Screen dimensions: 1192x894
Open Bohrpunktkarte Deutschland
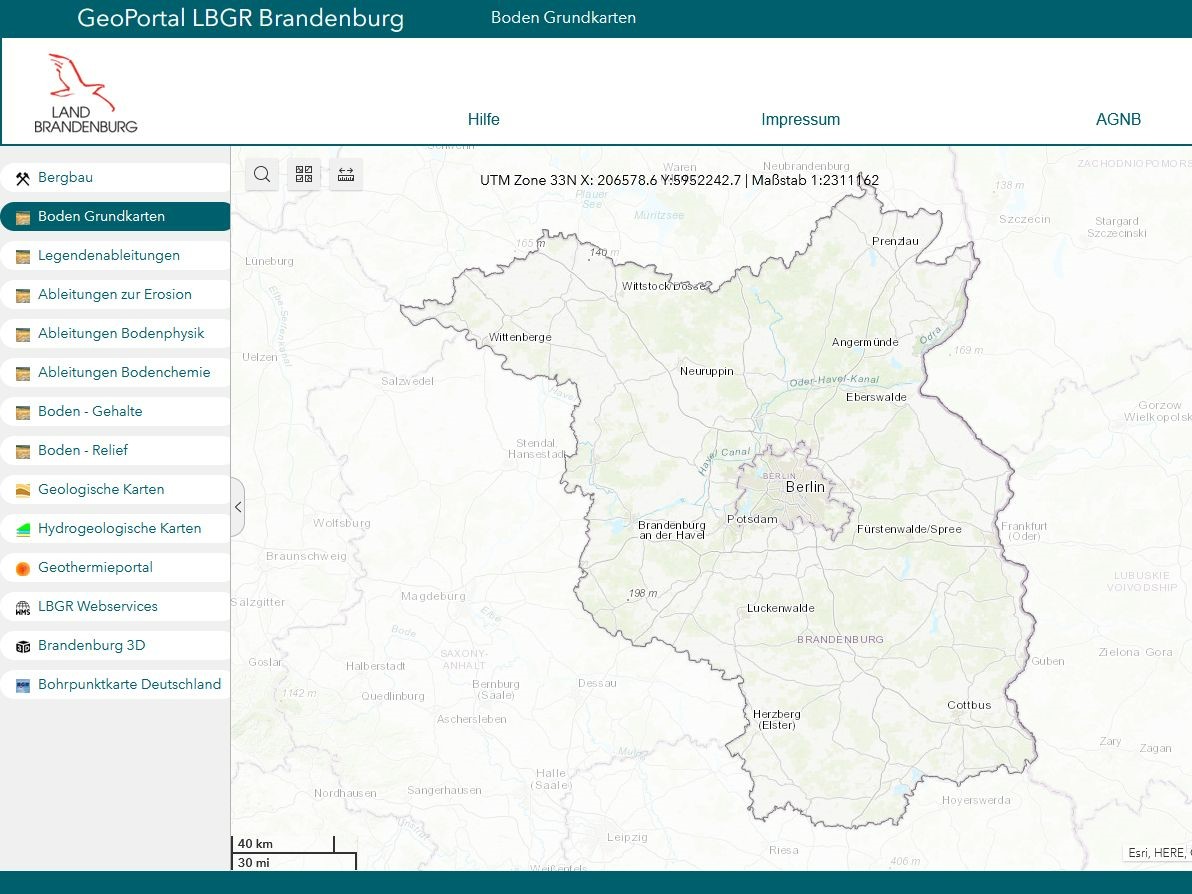pos(115,685)
